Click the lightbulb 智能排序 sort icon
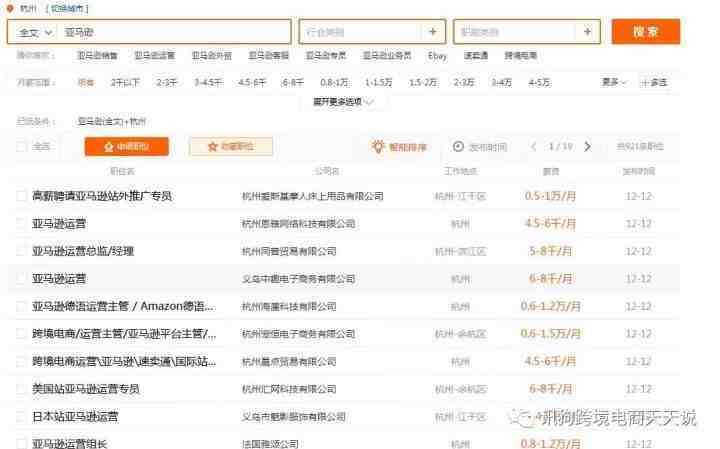720x449 pixels. click(x=378, y=147)
